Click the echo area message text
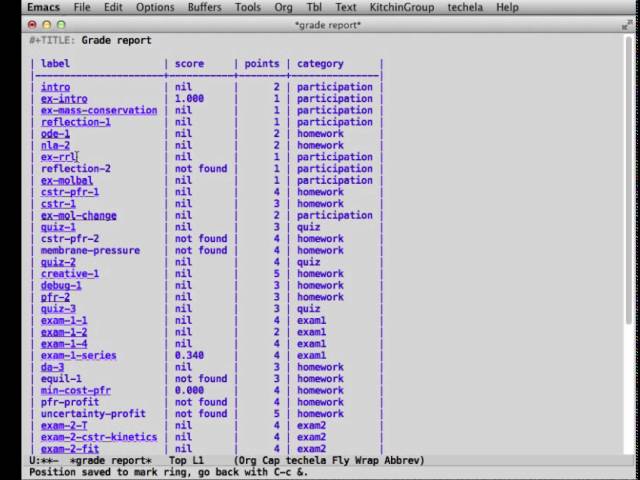Image resolution: width=640 pixels, height=480 pixels. [169, 472]
